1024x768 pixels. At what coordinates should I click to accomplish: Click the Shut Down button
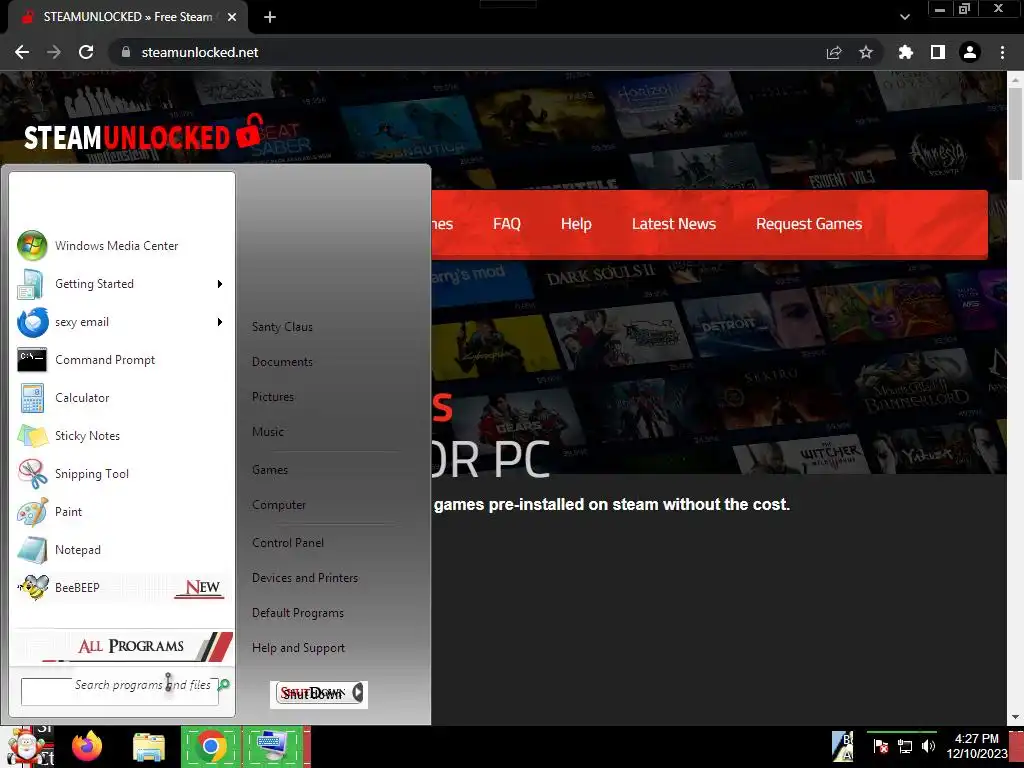pyautogui.click(x=312, y=694)
